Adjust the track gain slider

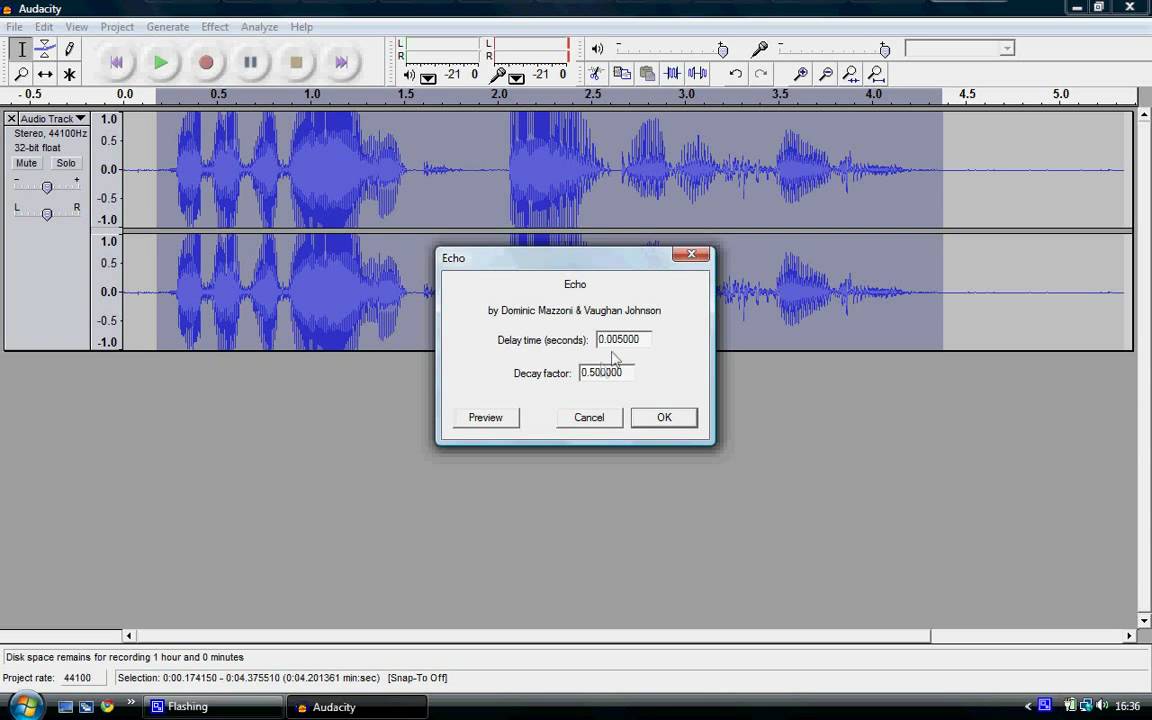click(47, 187)
